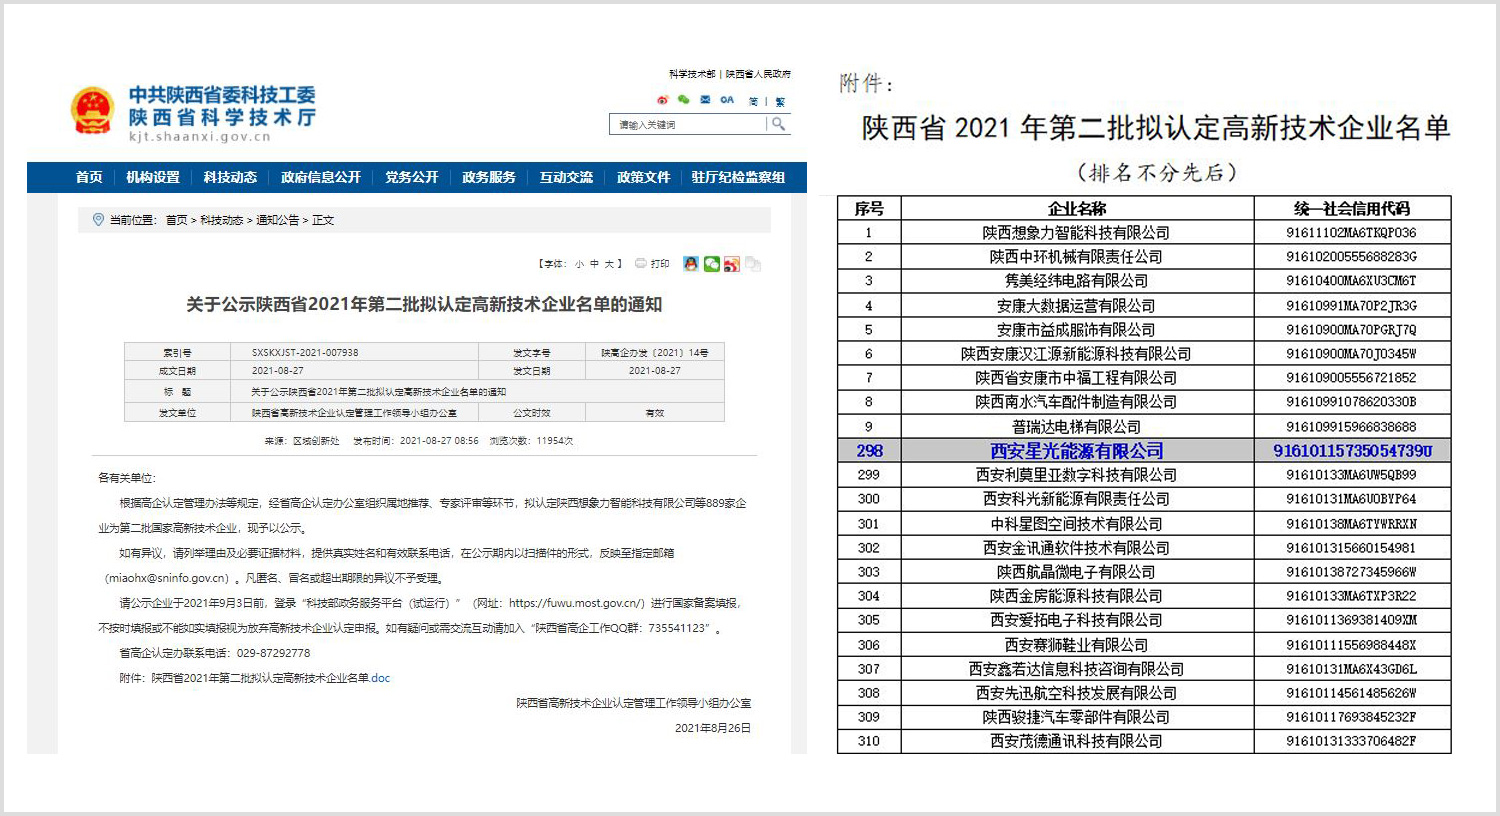Open the OA system link in the header
Image resolution: width=1500 pixels, height=816 pixels.
727,100
